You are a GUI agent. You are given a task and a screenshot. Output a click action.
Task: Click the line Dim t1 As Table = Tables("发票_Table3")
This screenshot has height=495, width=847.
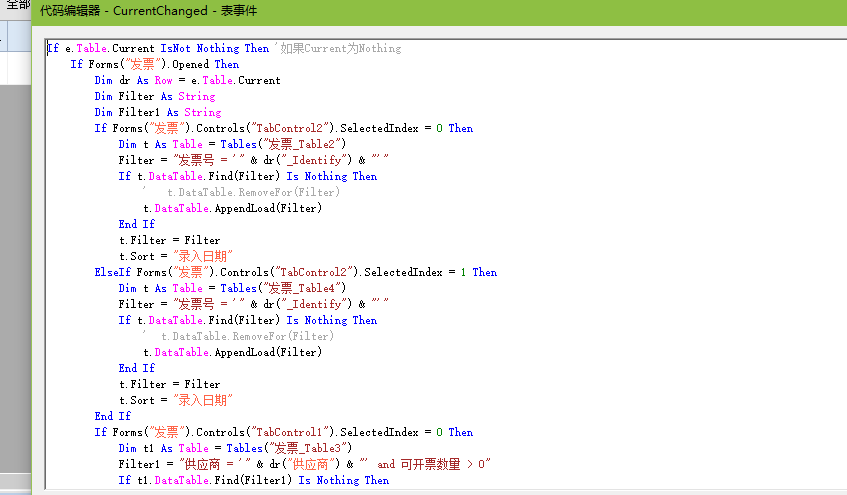pos(235,449)
